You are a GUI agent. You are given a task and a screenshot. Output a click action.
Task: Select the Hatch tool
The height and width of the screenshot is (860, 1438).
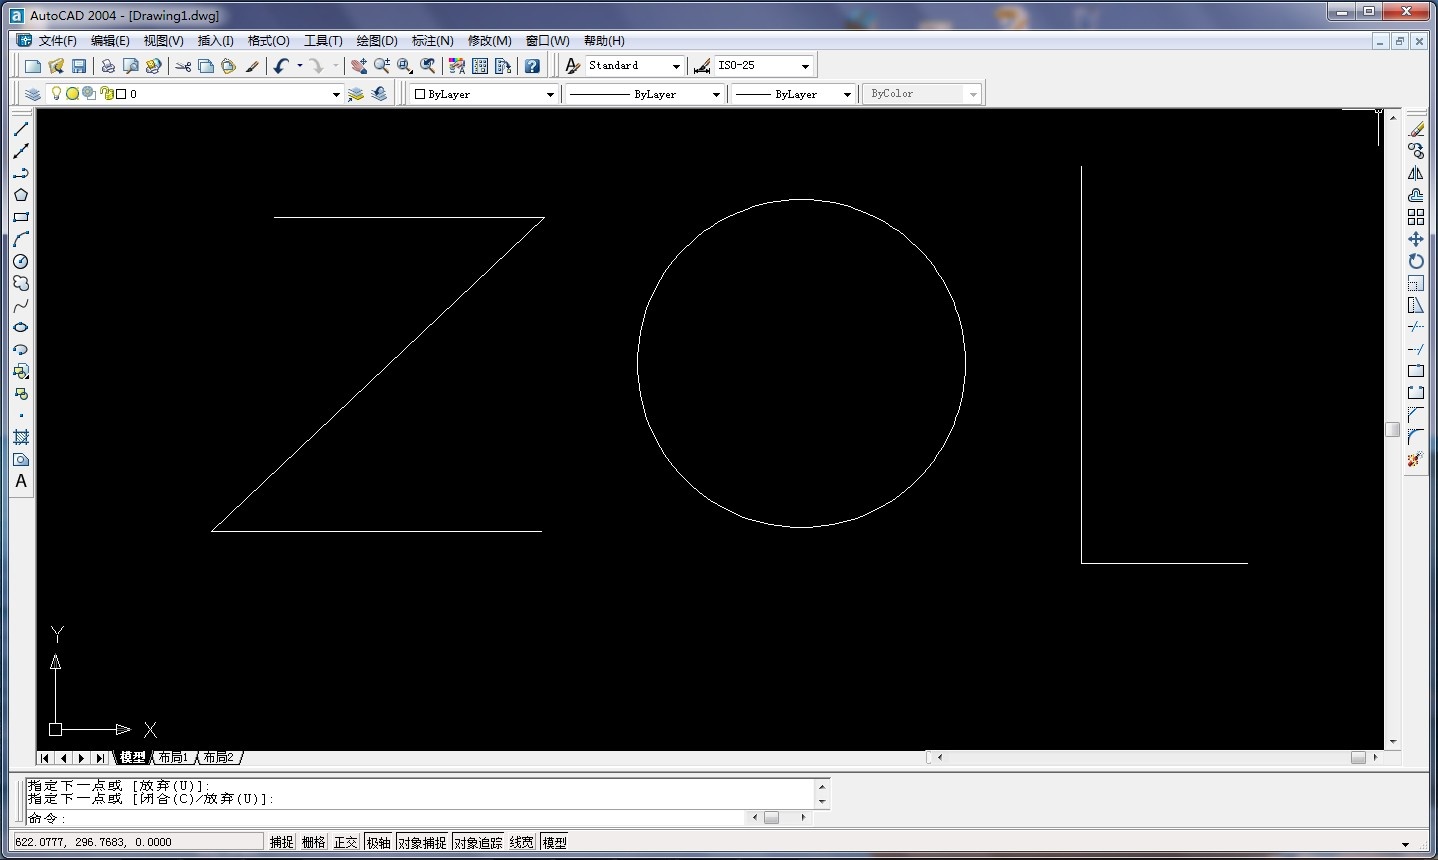[21, 437]
